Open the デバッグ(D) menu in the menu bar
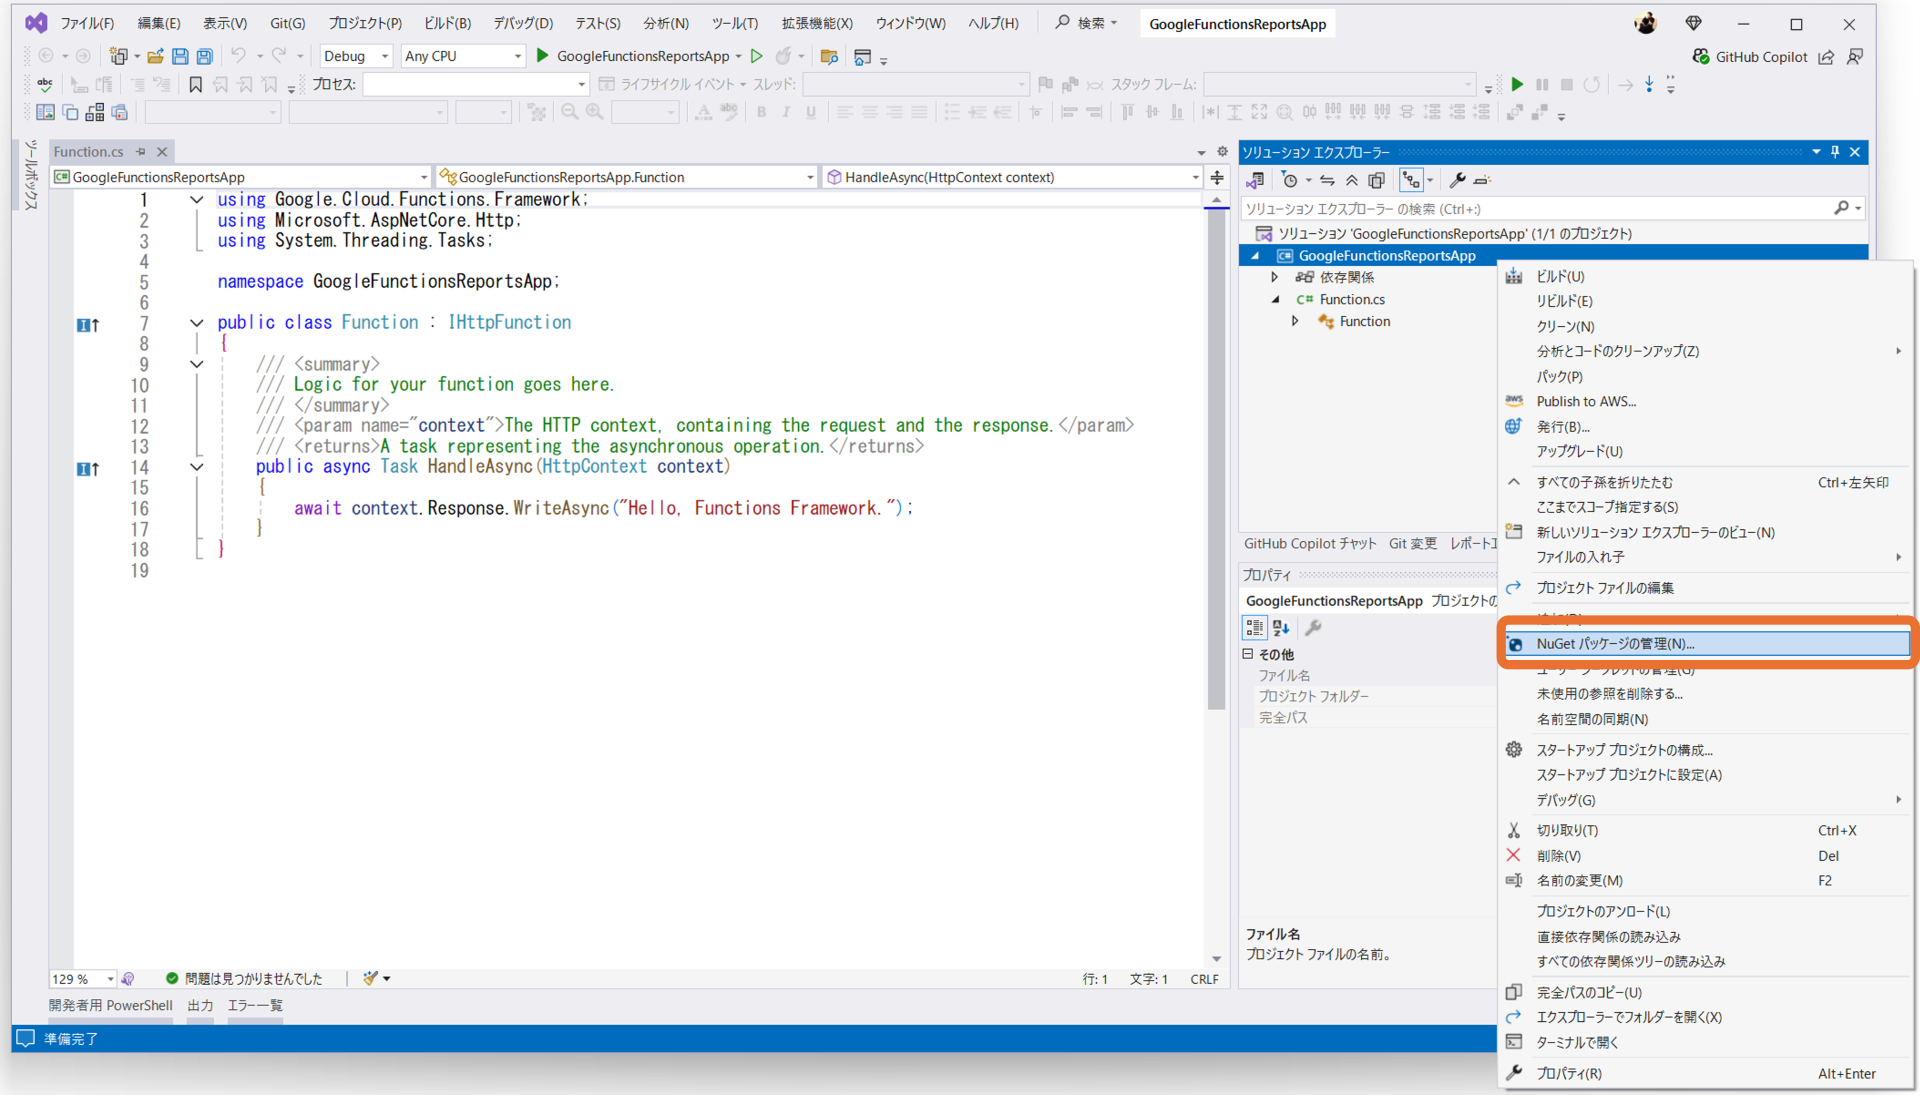The width and height of the screenshot is (1920, 1095). 522,23
